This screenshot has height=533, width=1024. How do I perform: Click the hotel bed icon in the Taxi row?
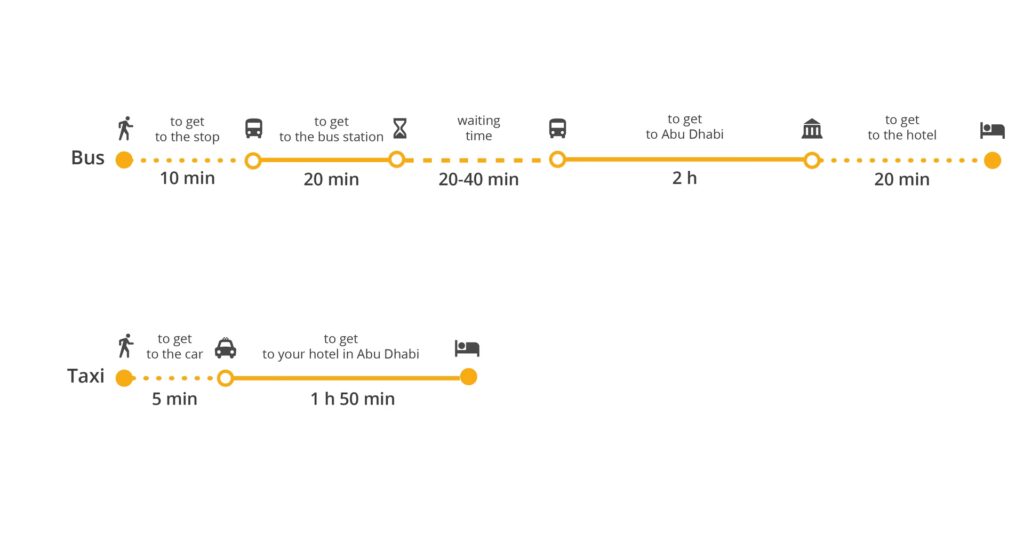(467, 348)
